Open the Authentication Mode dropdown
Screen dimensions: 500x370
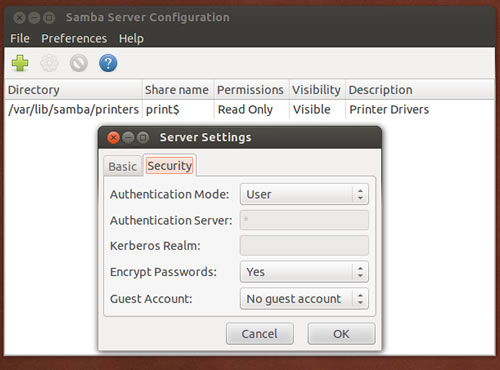[304, 194]
